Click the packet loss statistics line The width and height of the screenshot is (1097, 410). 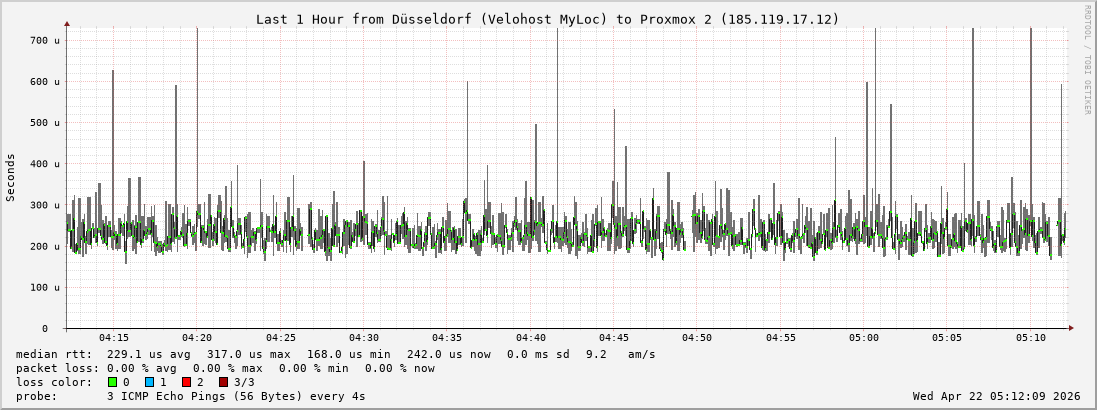tap(225, 368)
